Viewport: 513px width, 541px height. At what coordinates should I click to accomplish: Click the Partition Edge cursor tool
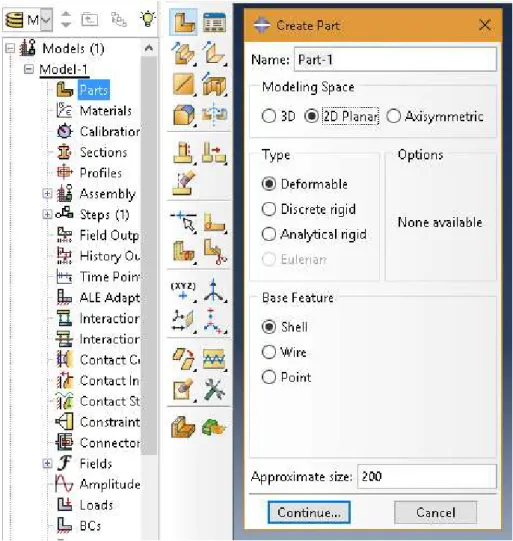(184, 222)
